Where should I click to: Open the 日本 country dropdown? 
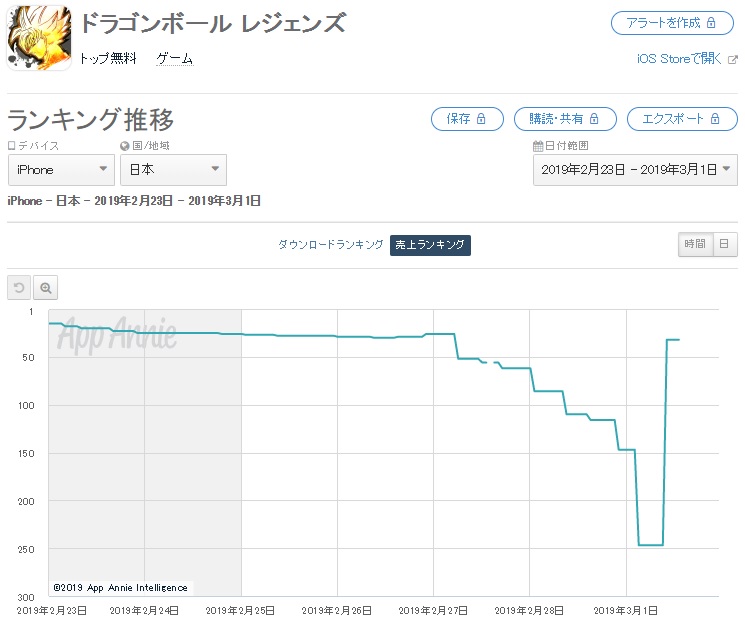(x=173, y=170)
